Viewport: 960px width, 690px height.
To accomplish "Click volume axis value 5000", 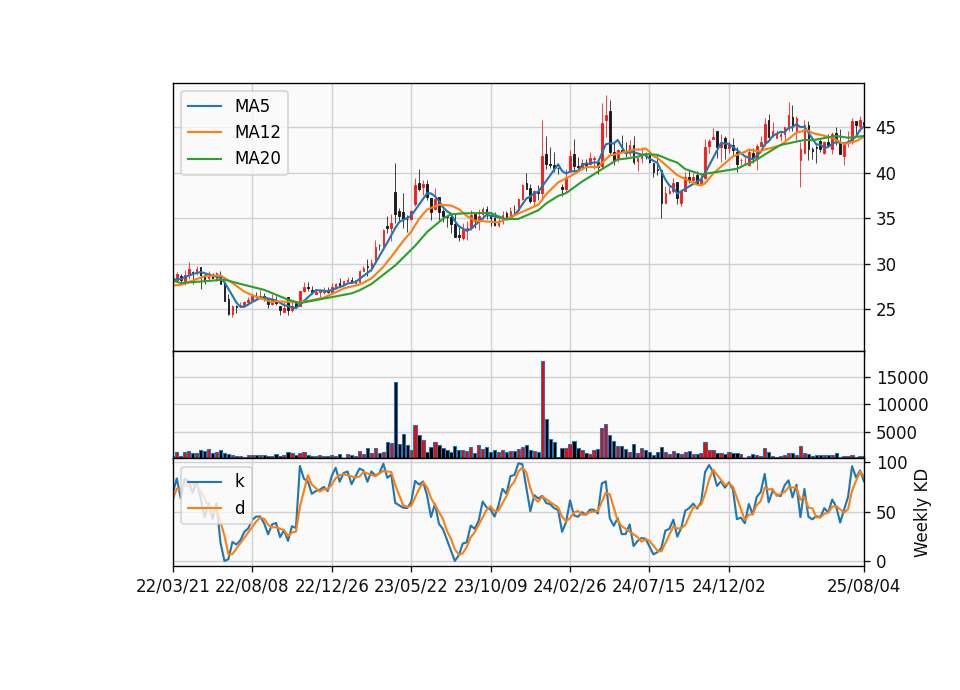I will tap(897, 433).
